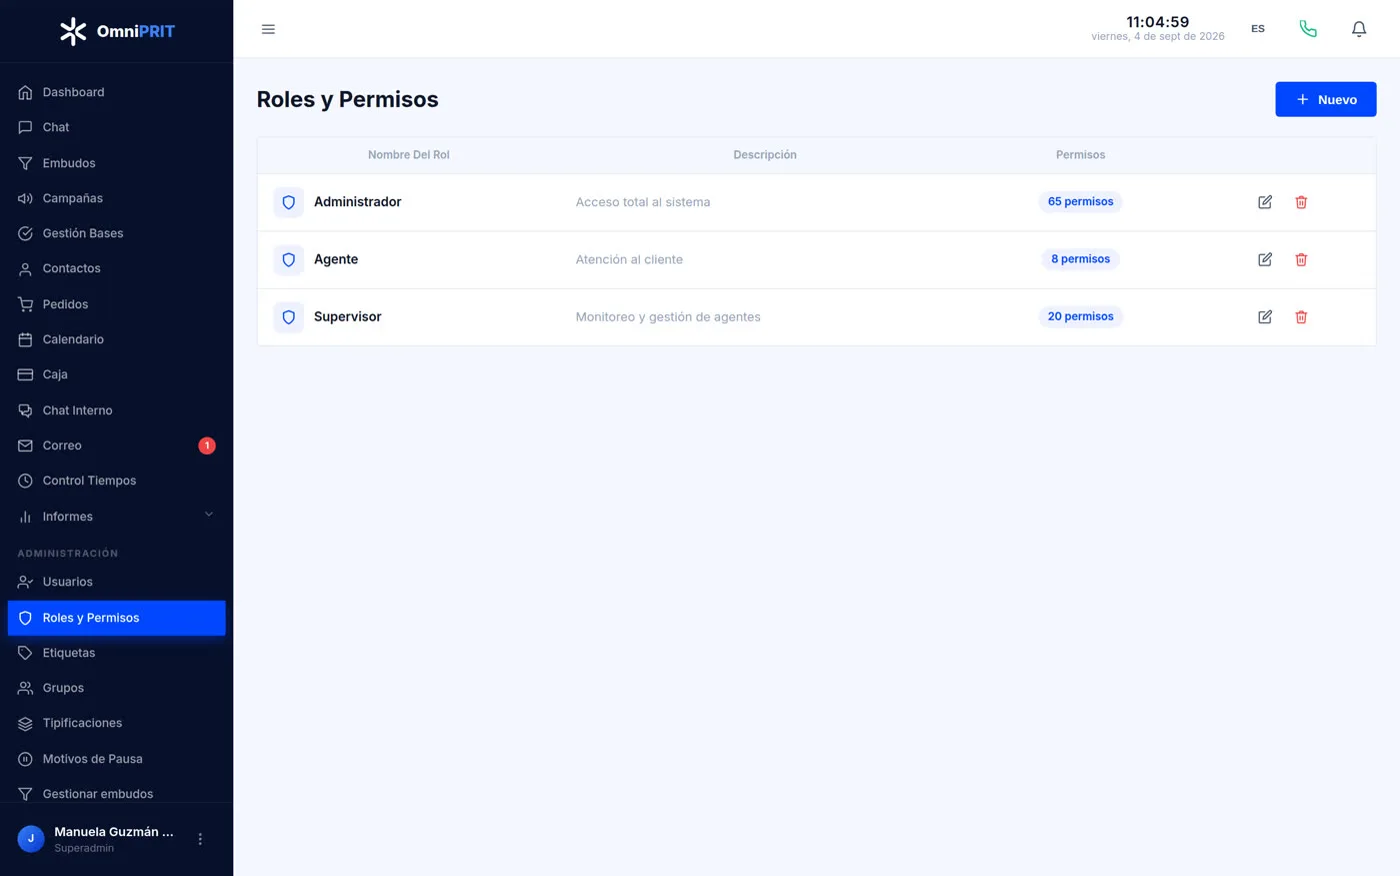This screenshot has height=876, width=1400.
Task: Open Motivos de Pausa page
Action: [x=117, y=759]
